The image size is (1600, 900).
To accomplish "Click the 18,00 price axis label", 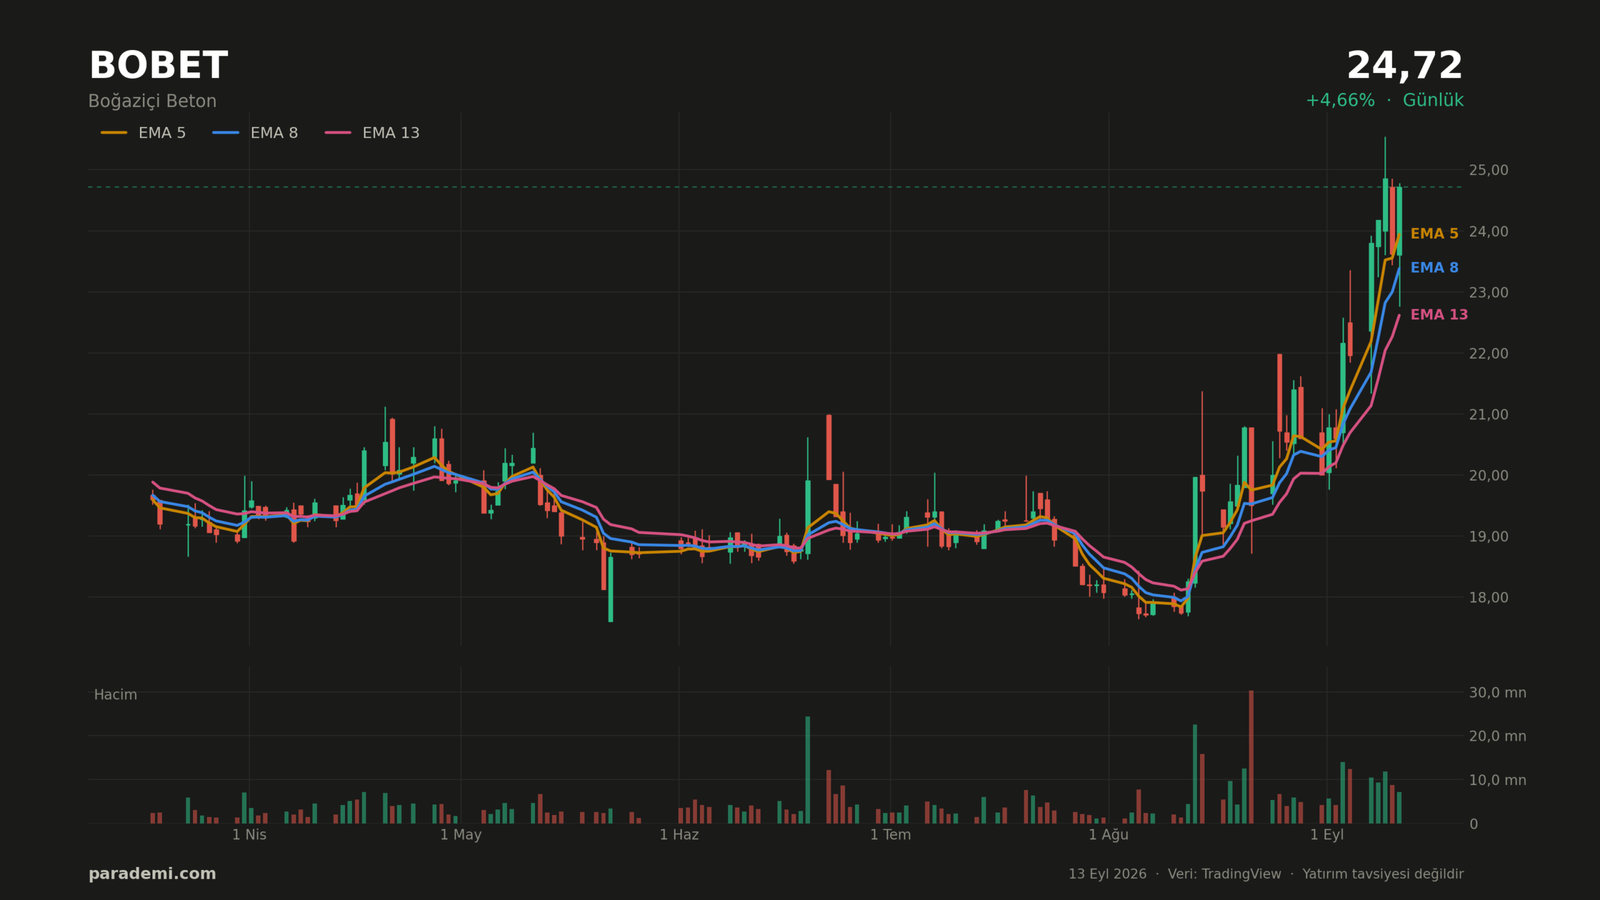I will click(1488, 598).
